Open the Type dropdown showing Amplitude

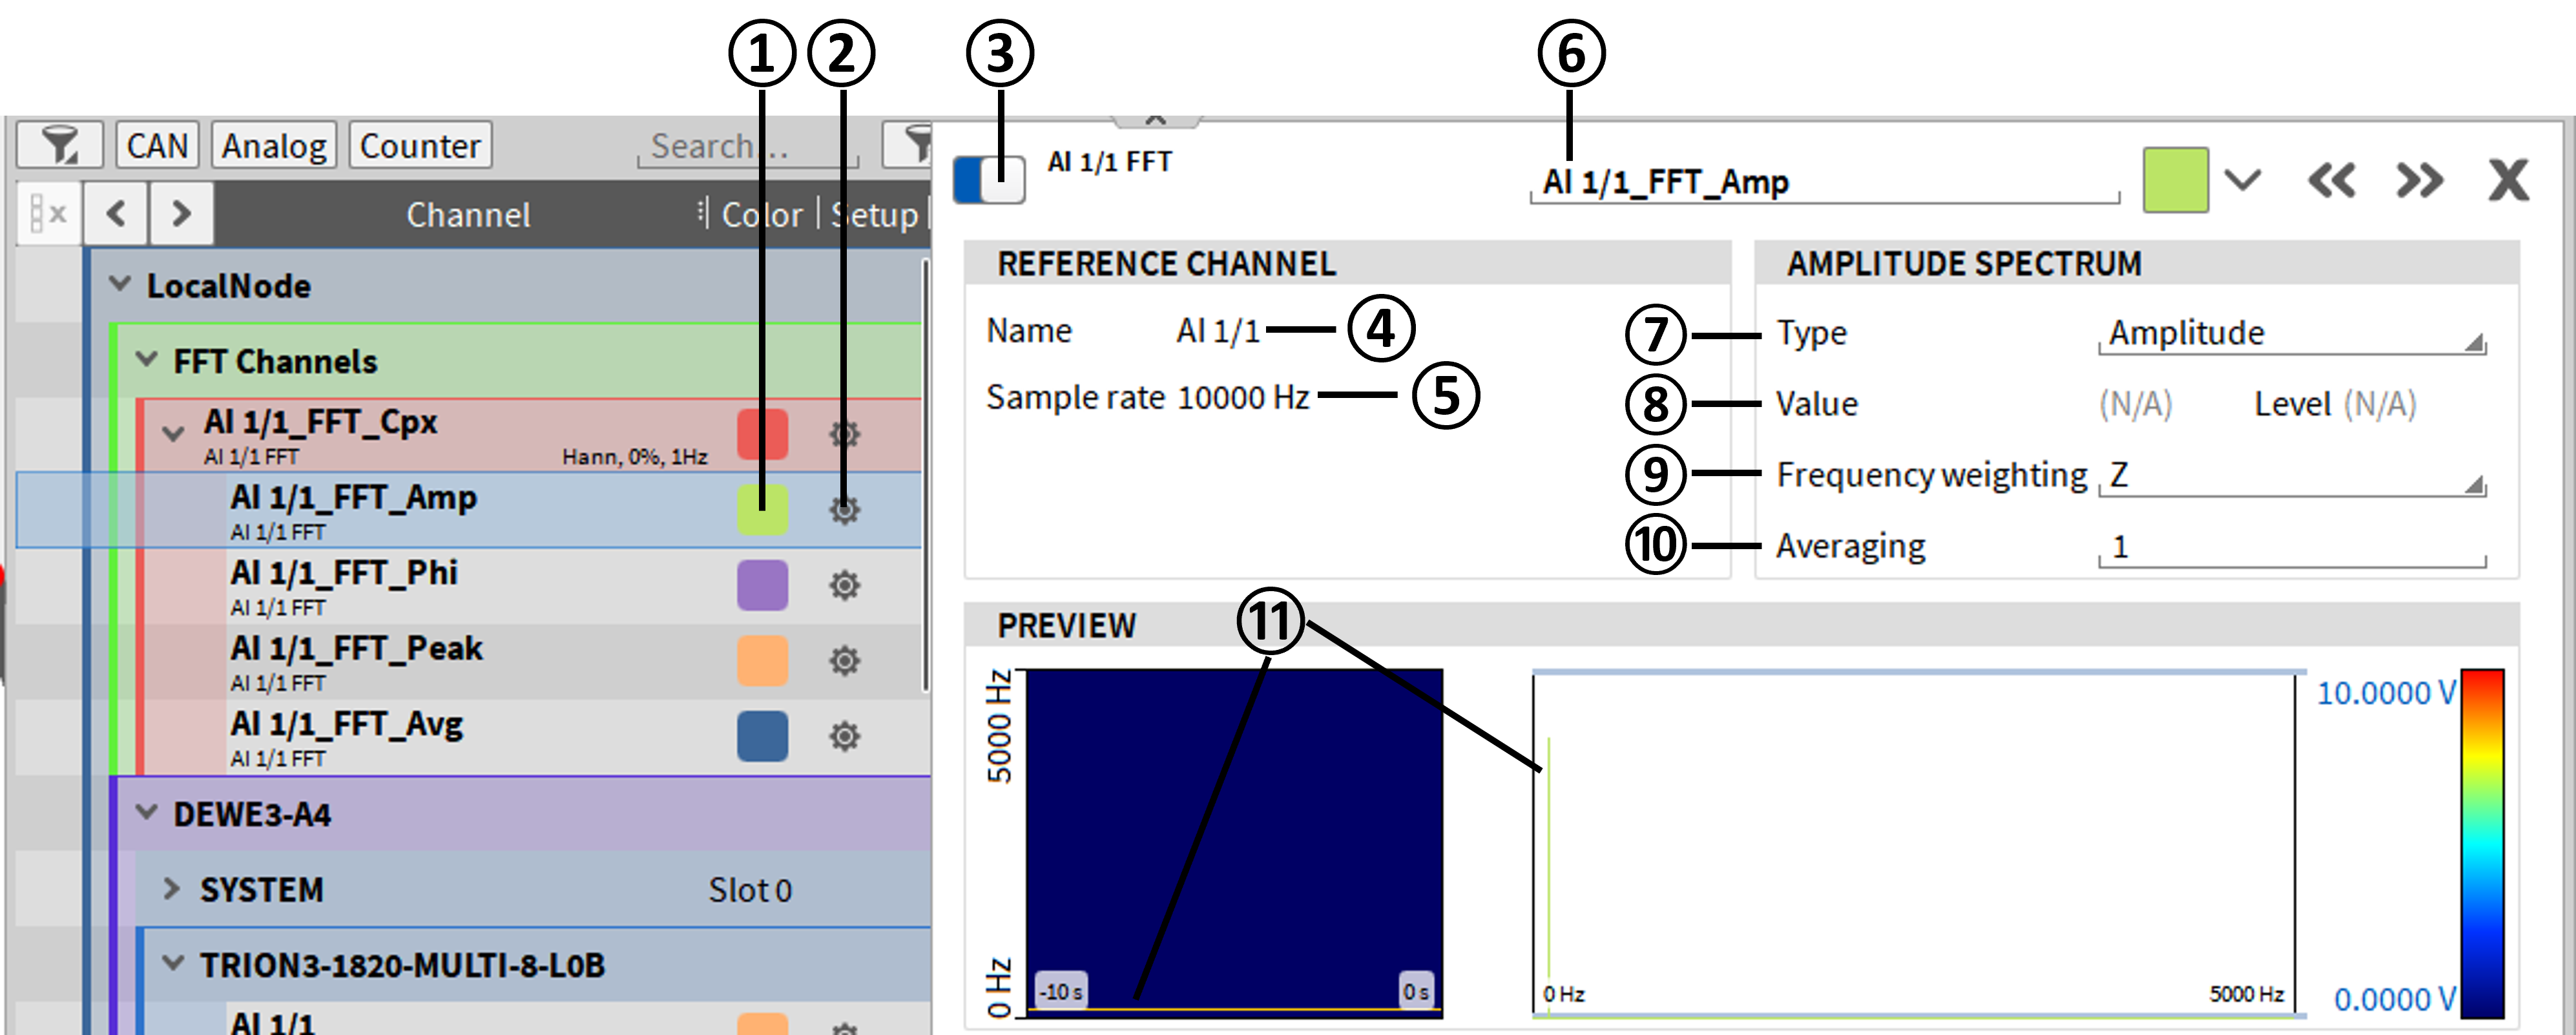coord(2291,333)
